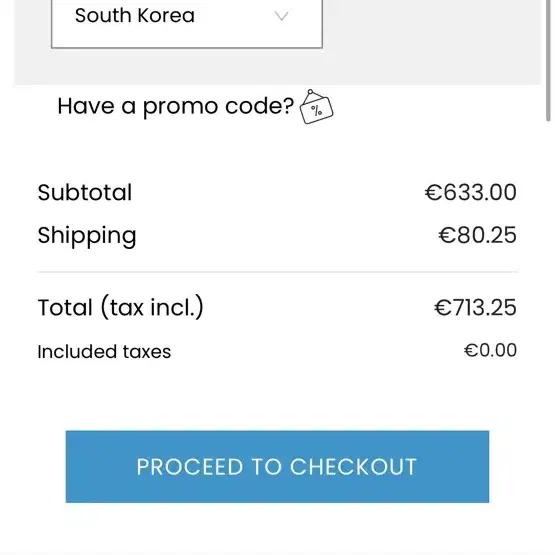Open the South Korea country dropdown
The image size is (555, 555).
tap(187, 21)
